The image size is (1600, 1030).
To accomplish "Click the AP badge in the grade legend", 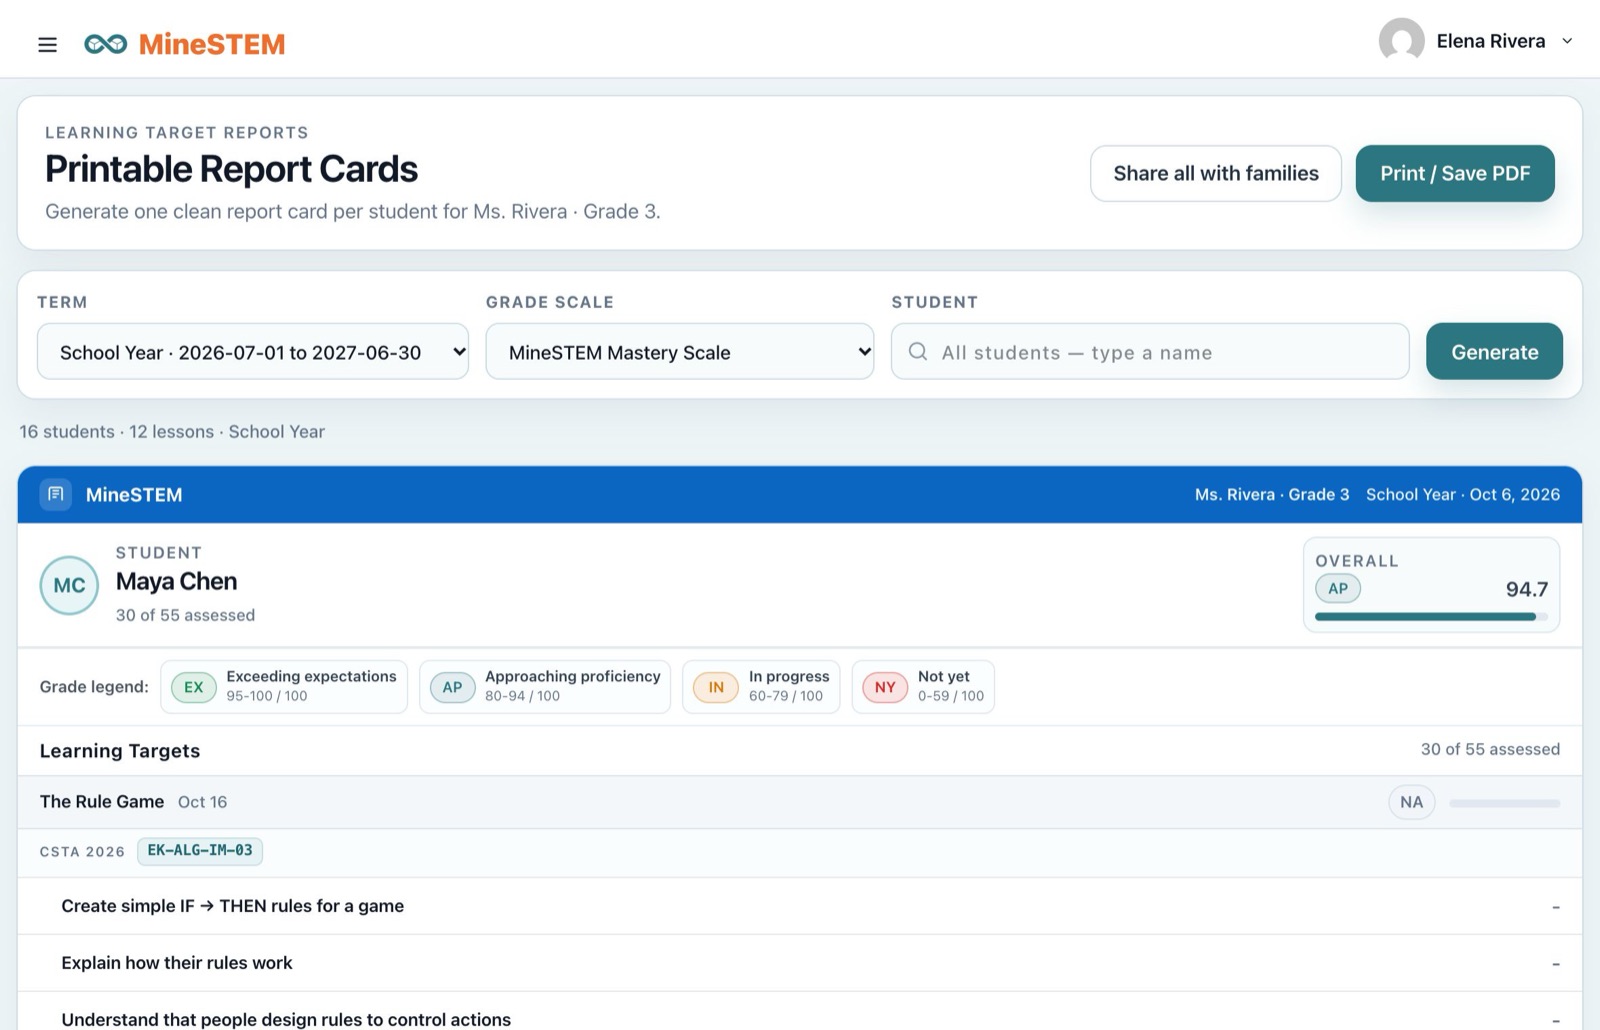I will pyautogui.click(x=452, y=687).
